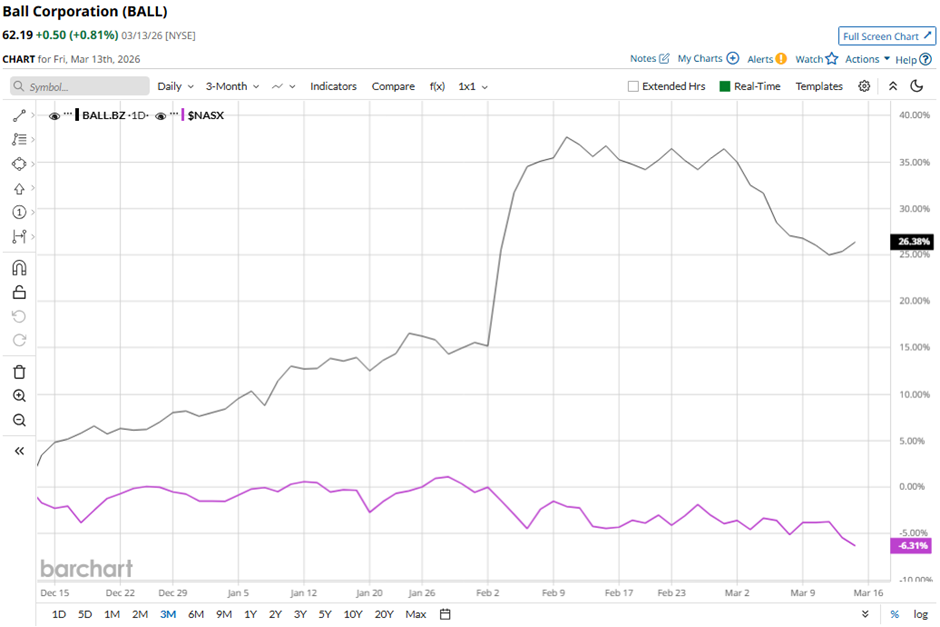Enable the Extended Hrs checkbox

click(633, 87)
